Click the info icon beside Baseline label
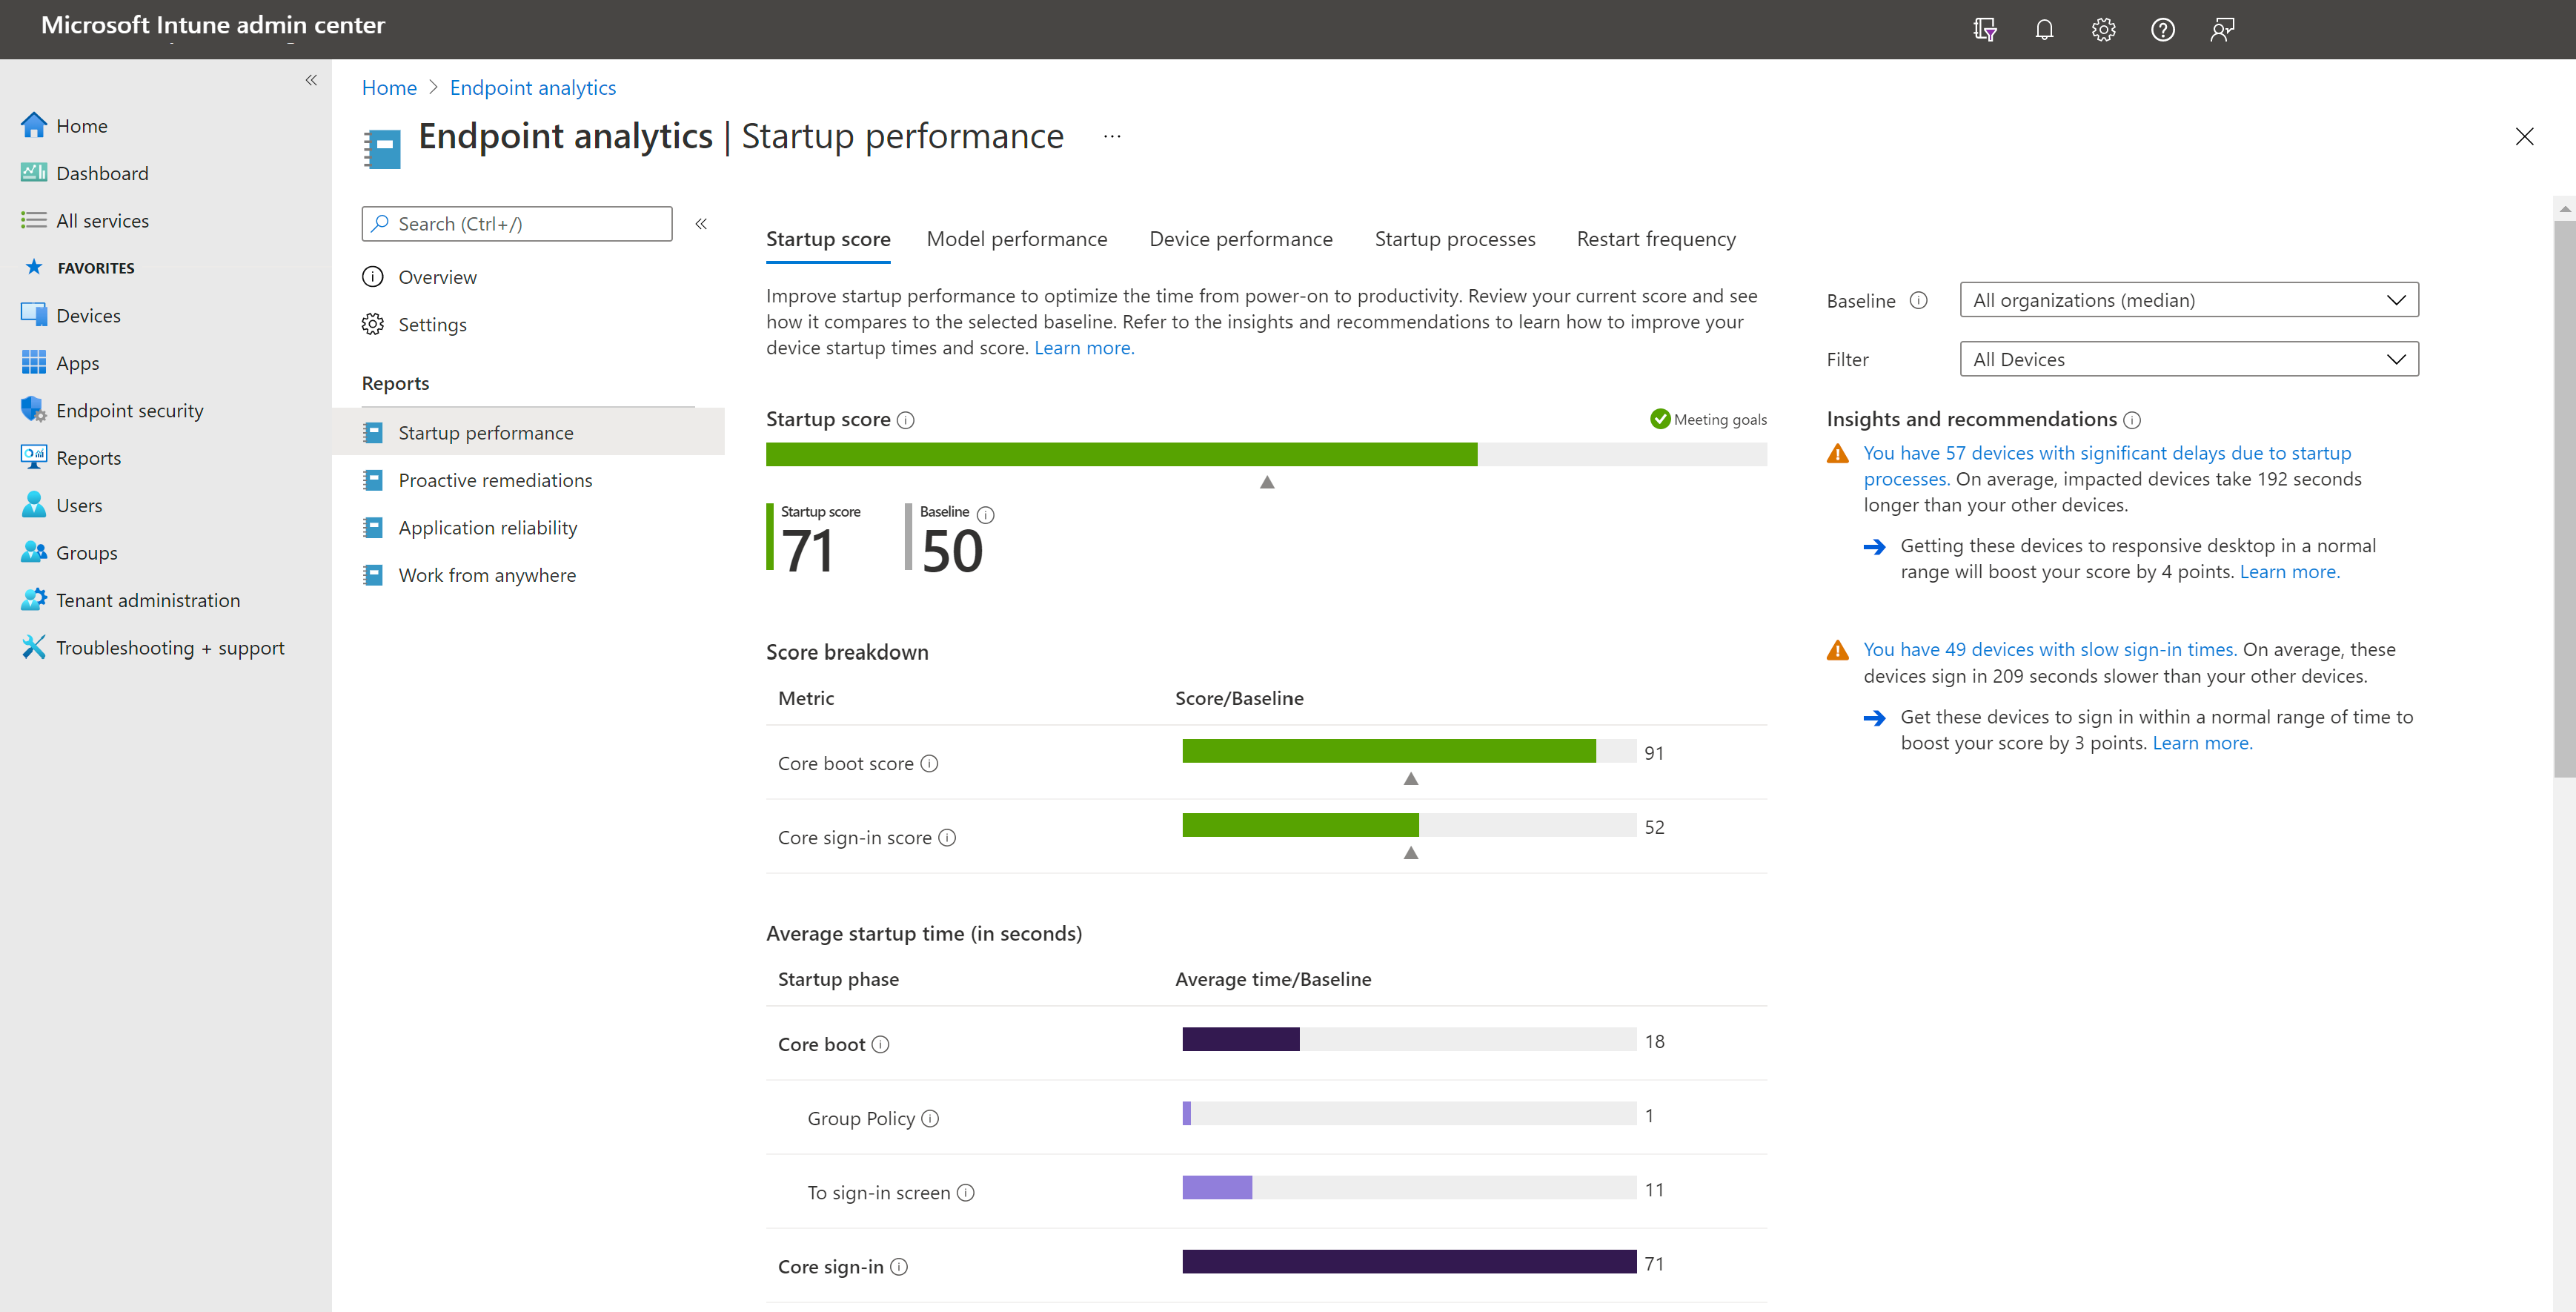This screenshot has height=1312, width=2576. [1918, 300]
